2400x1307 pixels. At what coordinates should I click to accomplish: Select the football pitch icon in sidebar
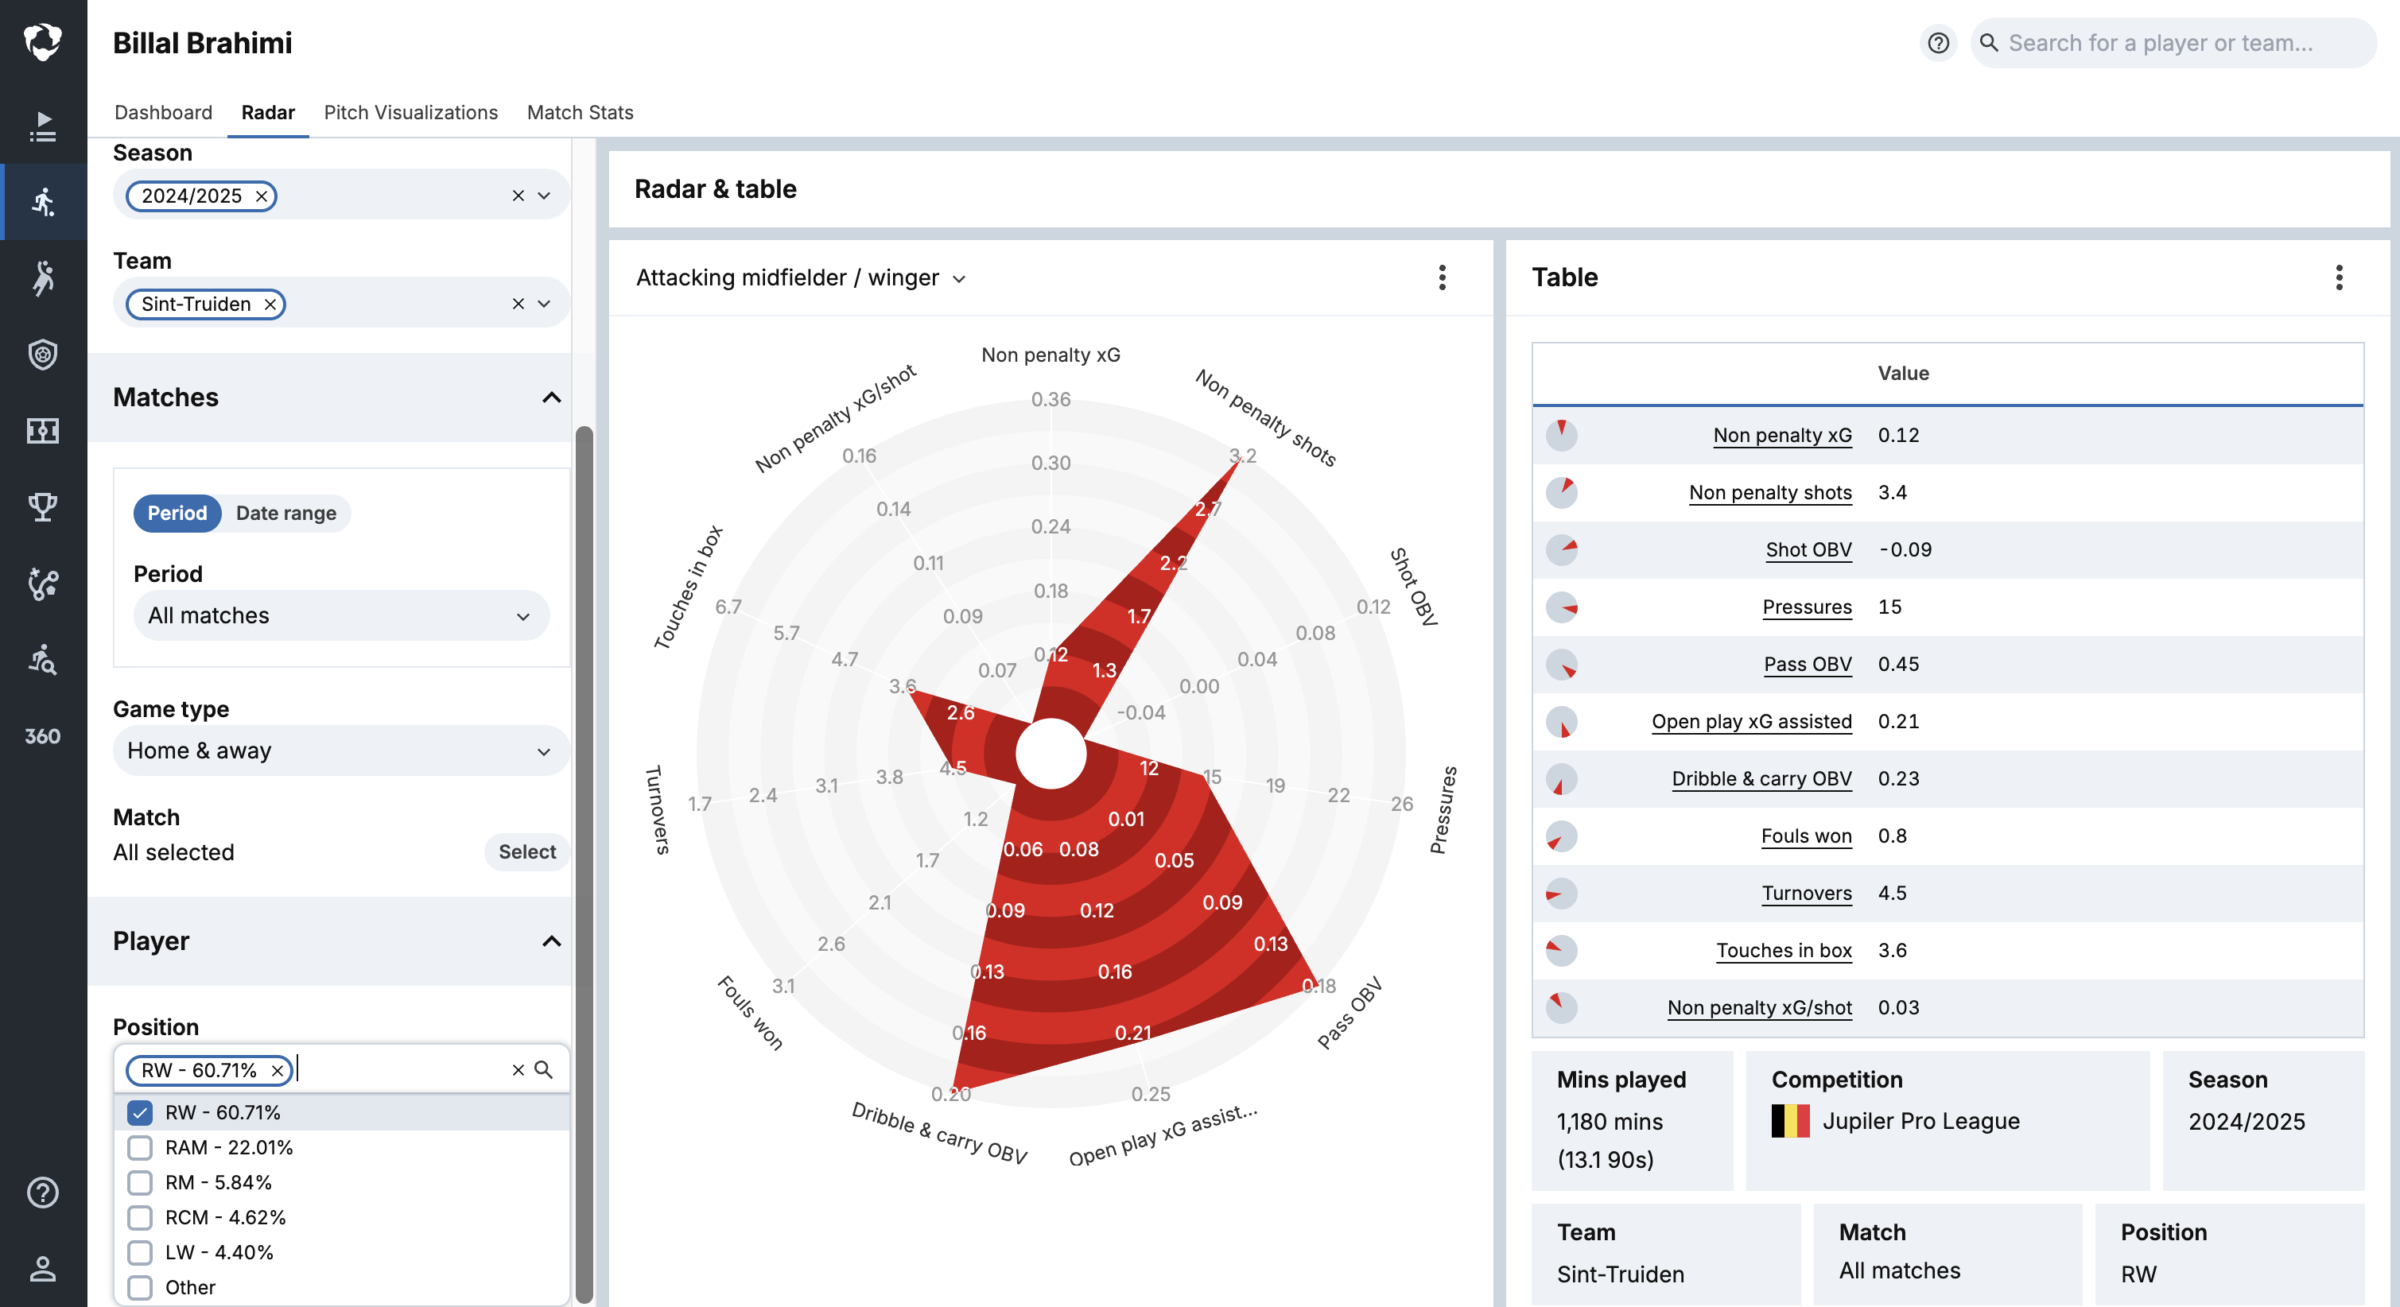click(x=42, y=431)
